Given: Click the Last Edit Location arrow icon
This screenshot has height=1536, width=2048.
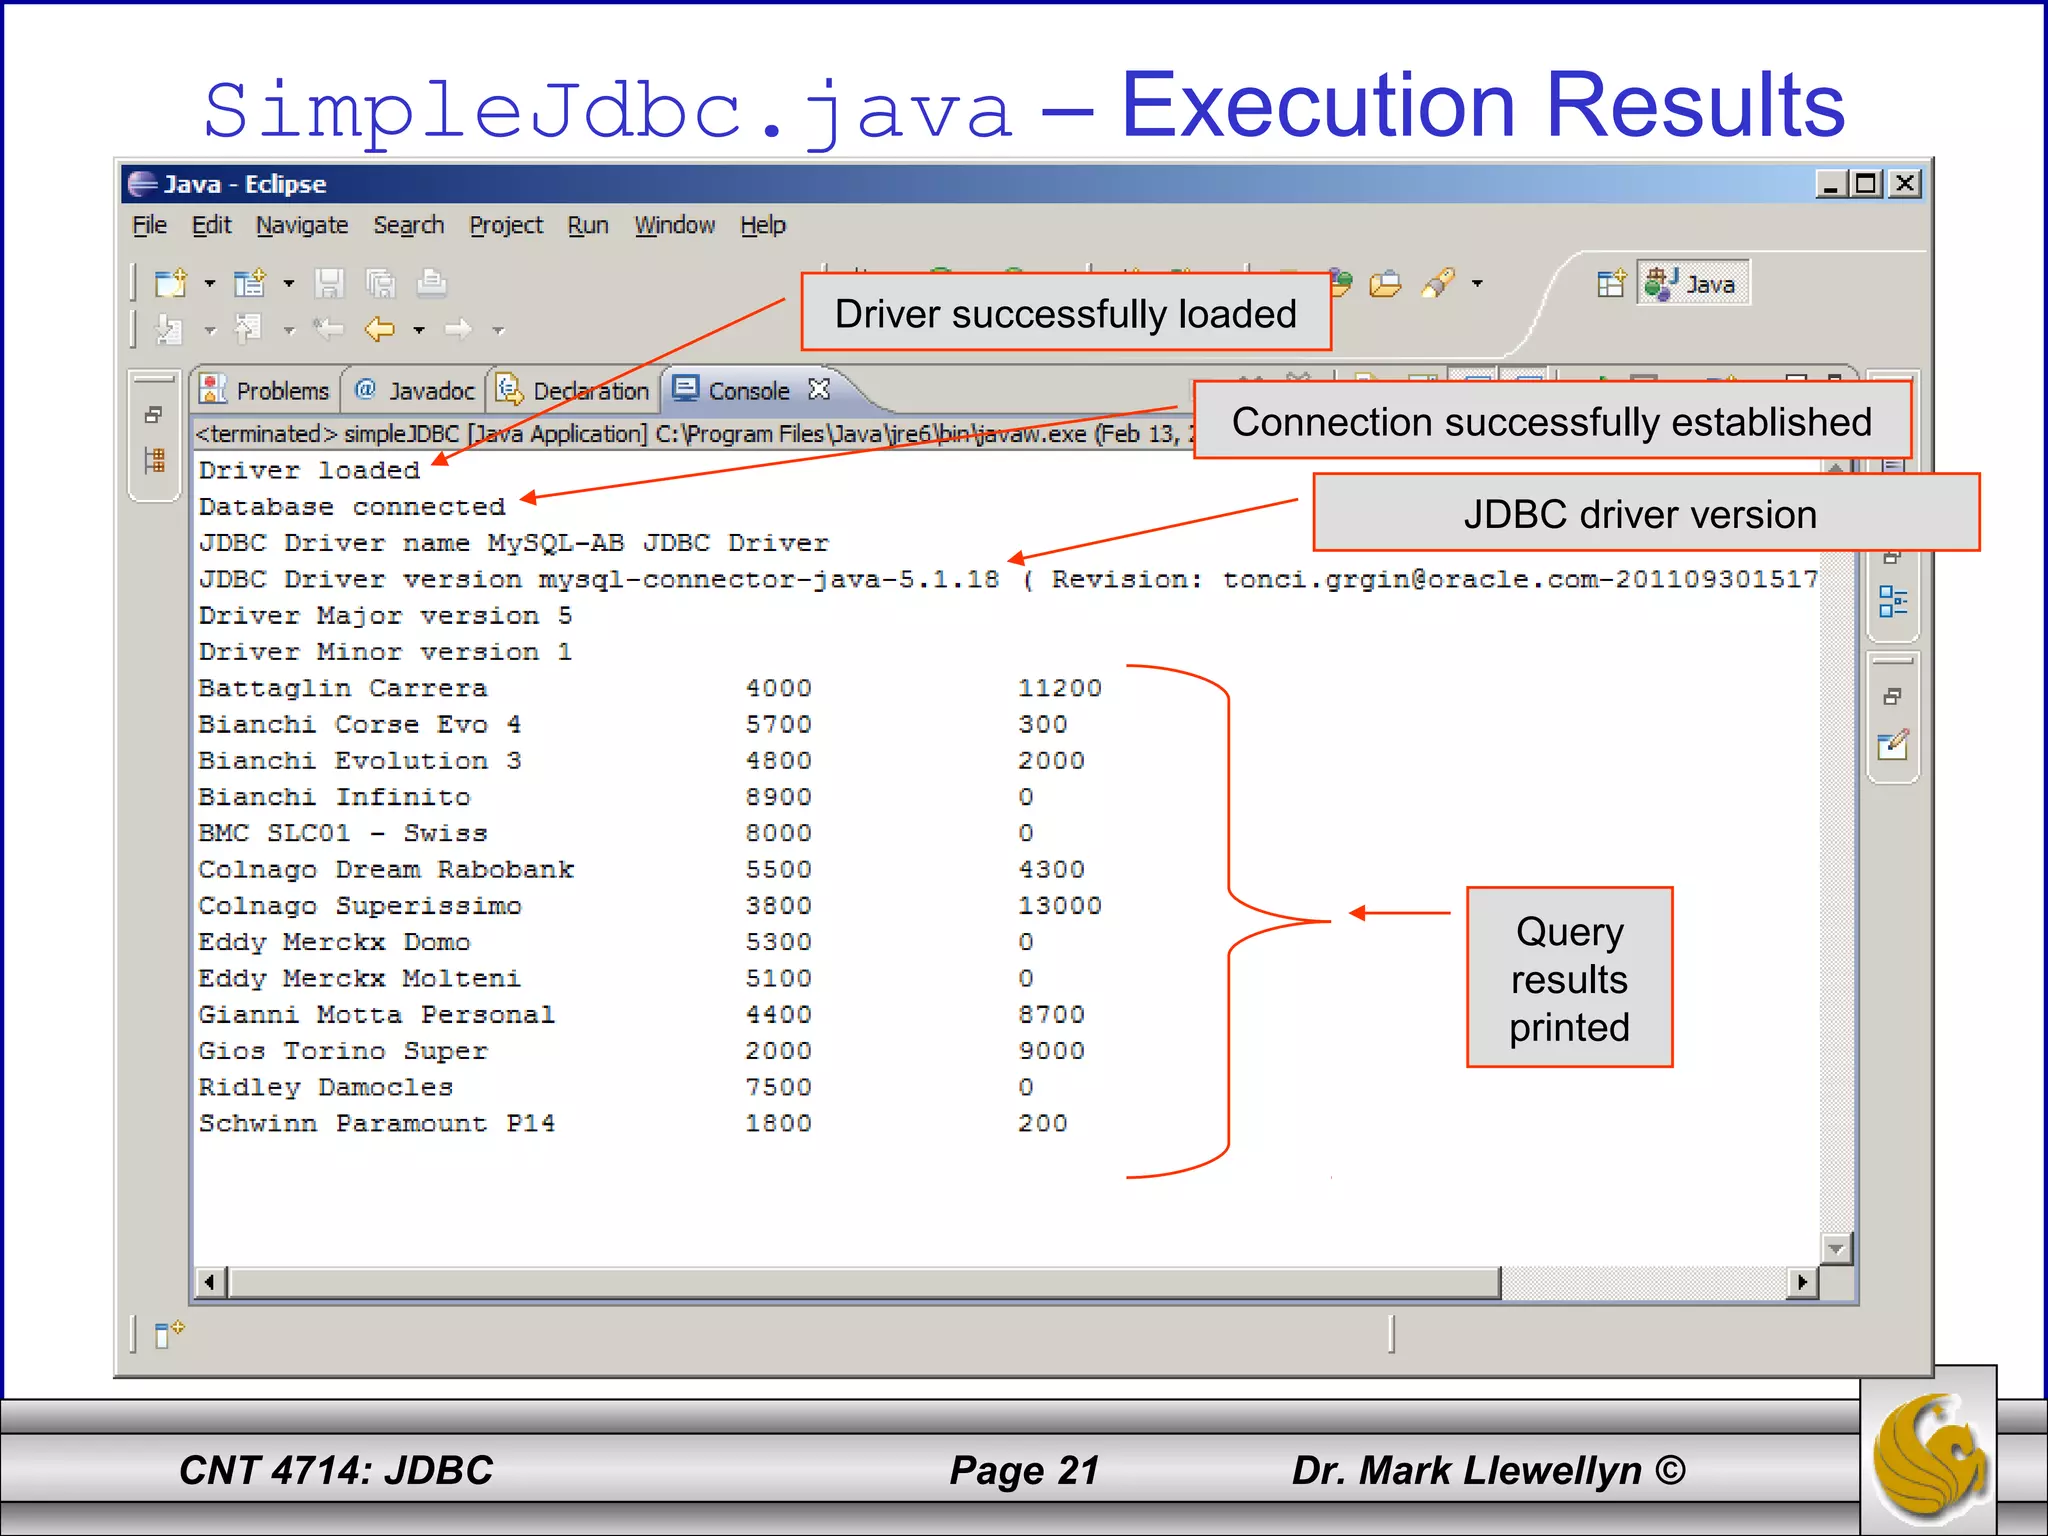Looking at the screenshot, I should 328,329.
